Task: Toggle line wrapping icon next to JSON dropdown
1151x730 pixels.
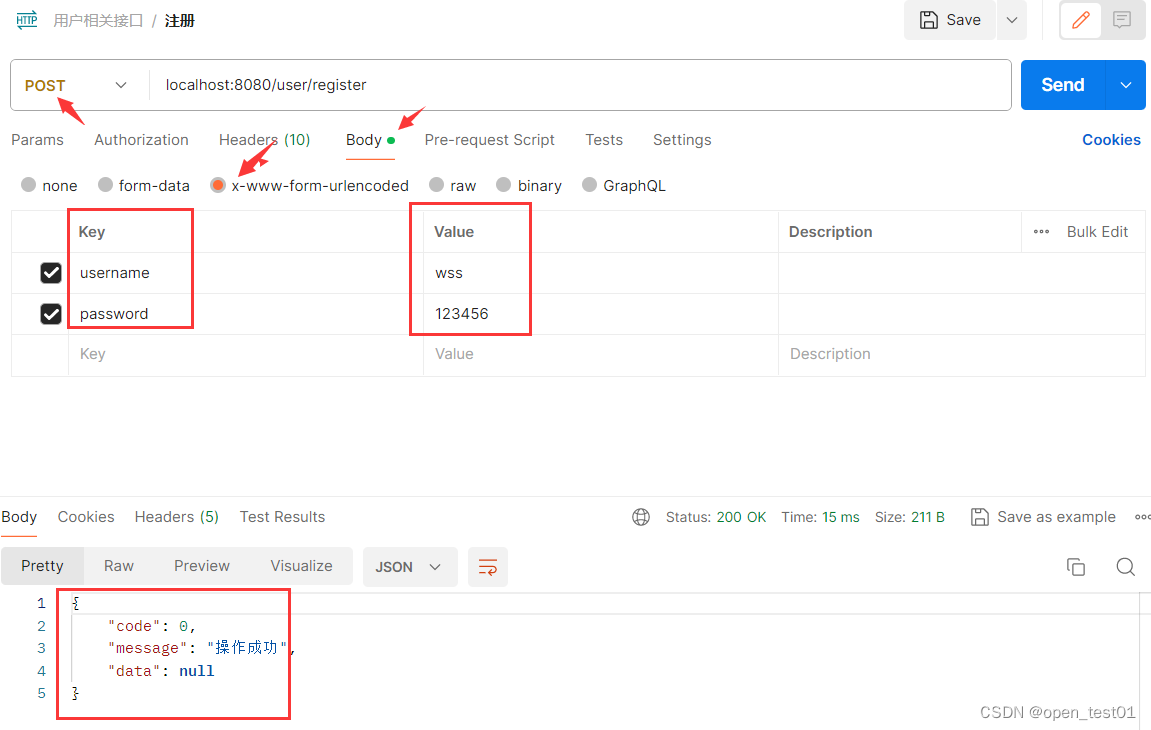Action: (487, 566)
